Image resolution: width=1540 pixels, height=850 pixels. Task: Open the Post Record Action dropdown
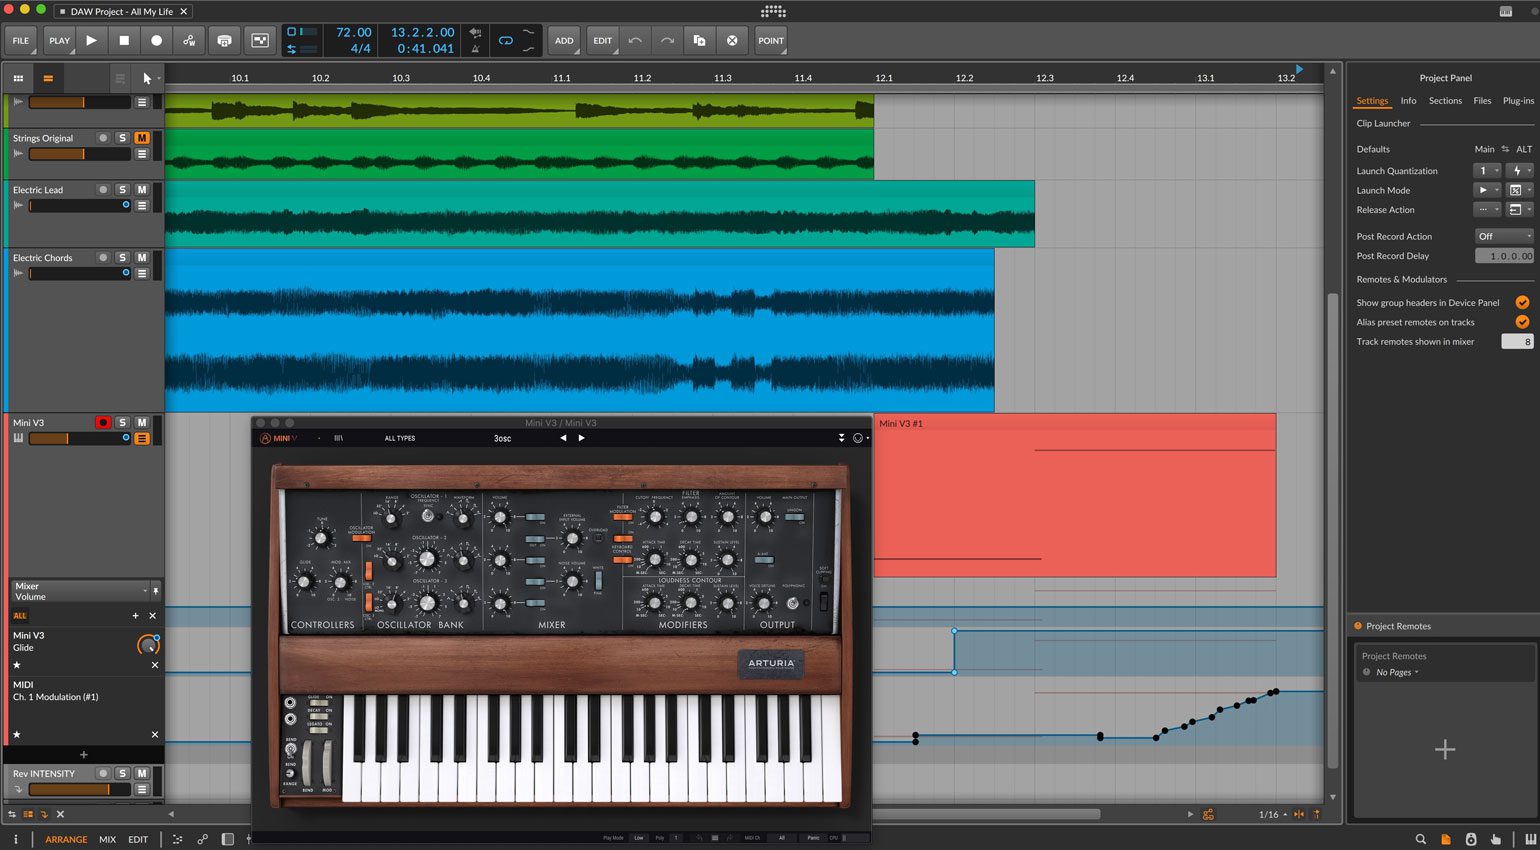point(1504,236)
